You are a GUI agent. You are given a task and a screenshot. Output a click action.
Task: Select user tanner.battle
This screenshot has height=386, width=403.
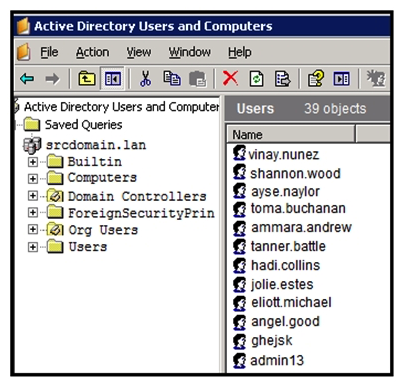click(288, 246)
